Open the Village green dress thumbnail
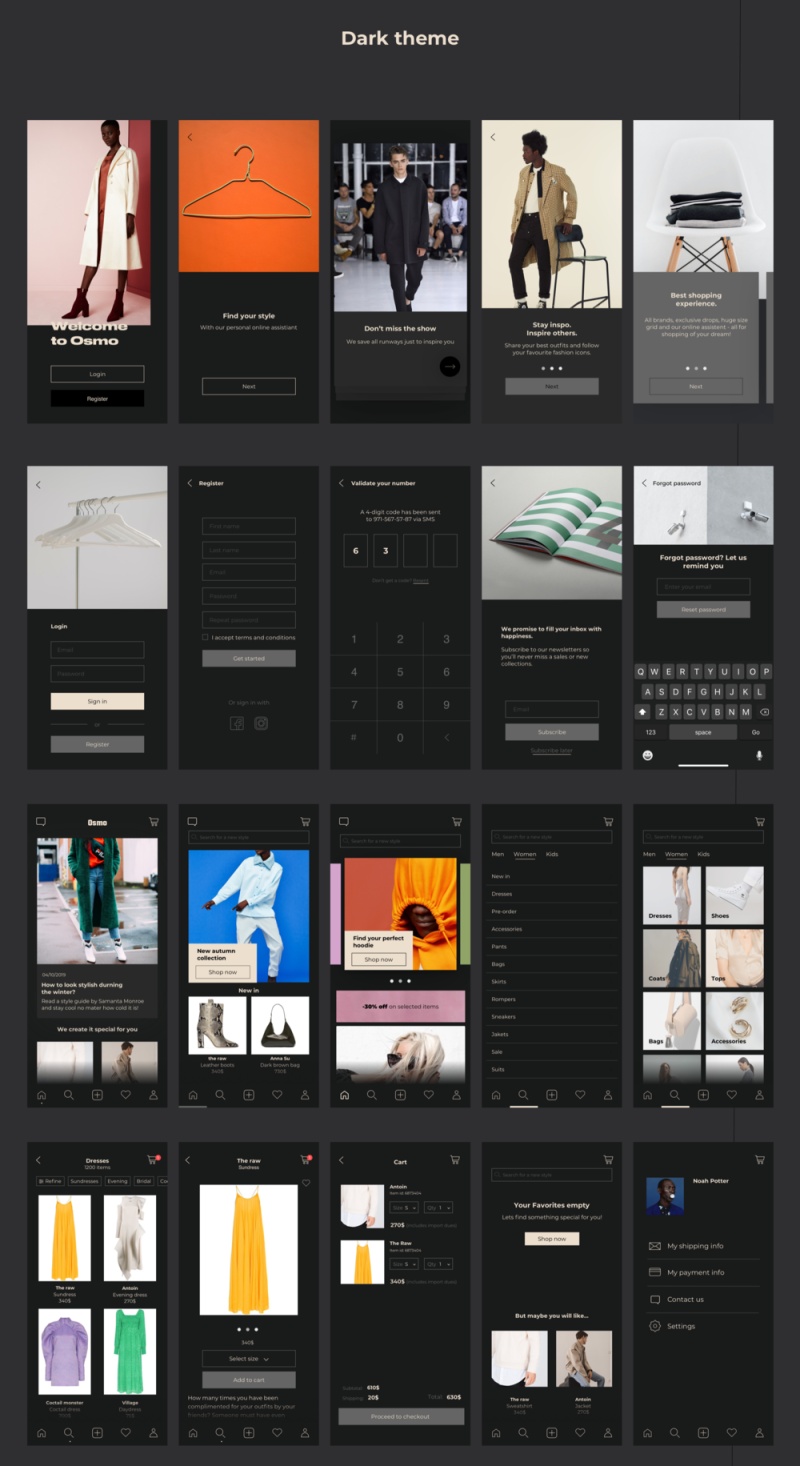This screenshot has width=800, height=1466. click(130, 1352)
